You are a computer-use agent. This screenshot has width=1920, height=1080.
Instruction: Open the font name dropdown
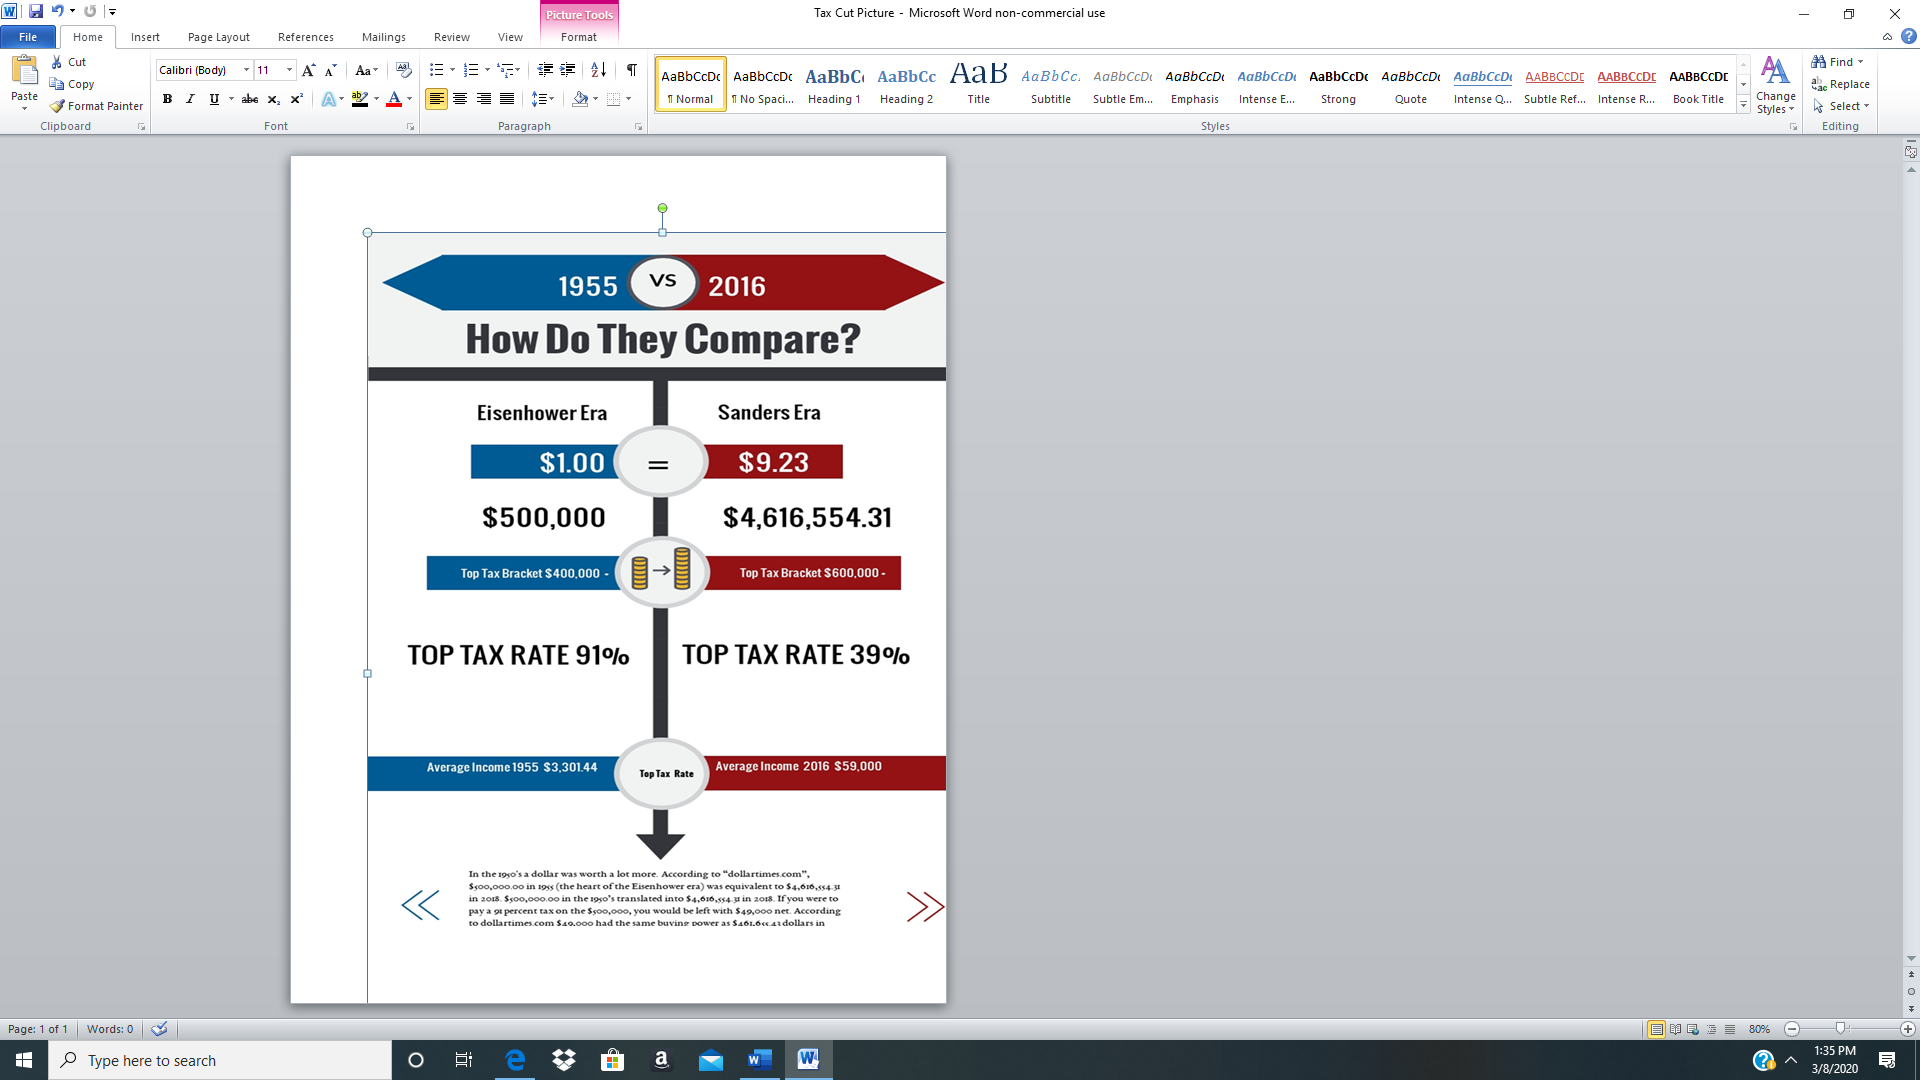tap(246, 70)
